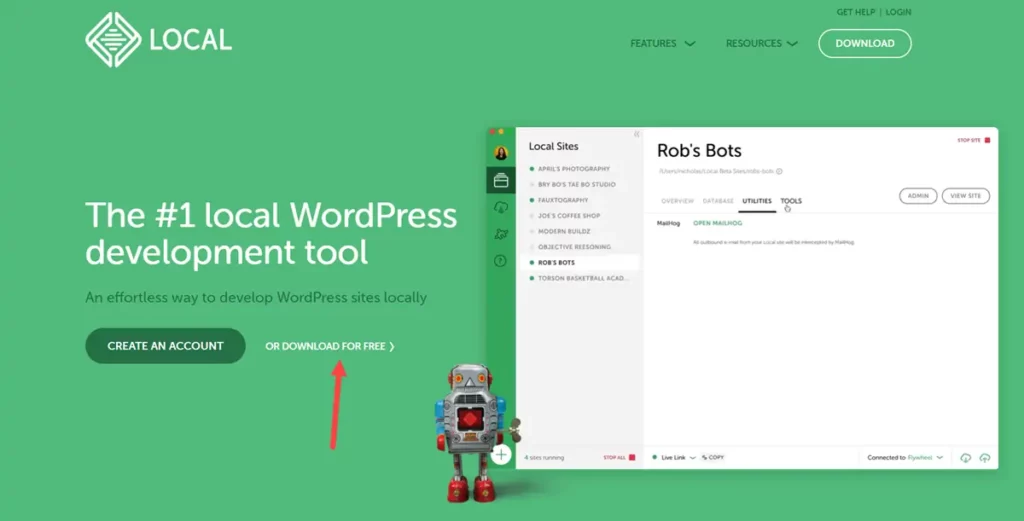Open the add-ons puzzle piece icon

[x=501, y=234]
